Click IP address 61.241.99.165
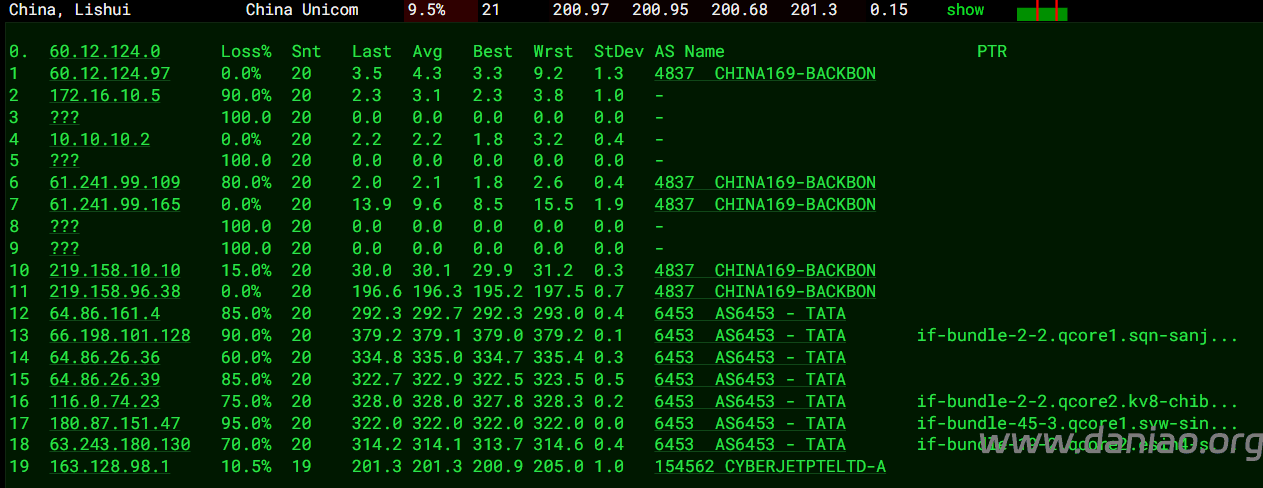The width and height of the screenshot is (1263, 488). 114,205
